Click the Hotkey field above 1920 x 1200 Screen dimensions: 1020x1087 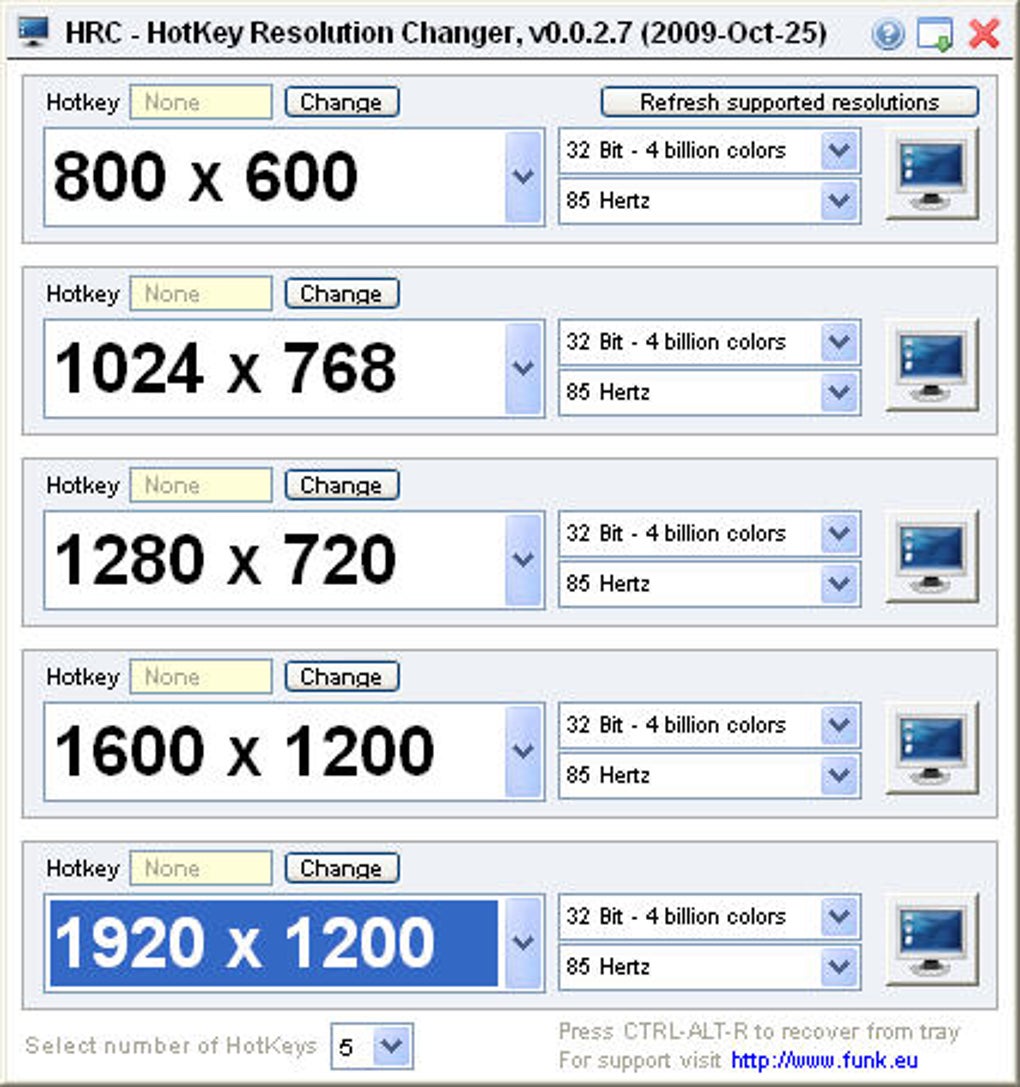click(x=201, y=867)
